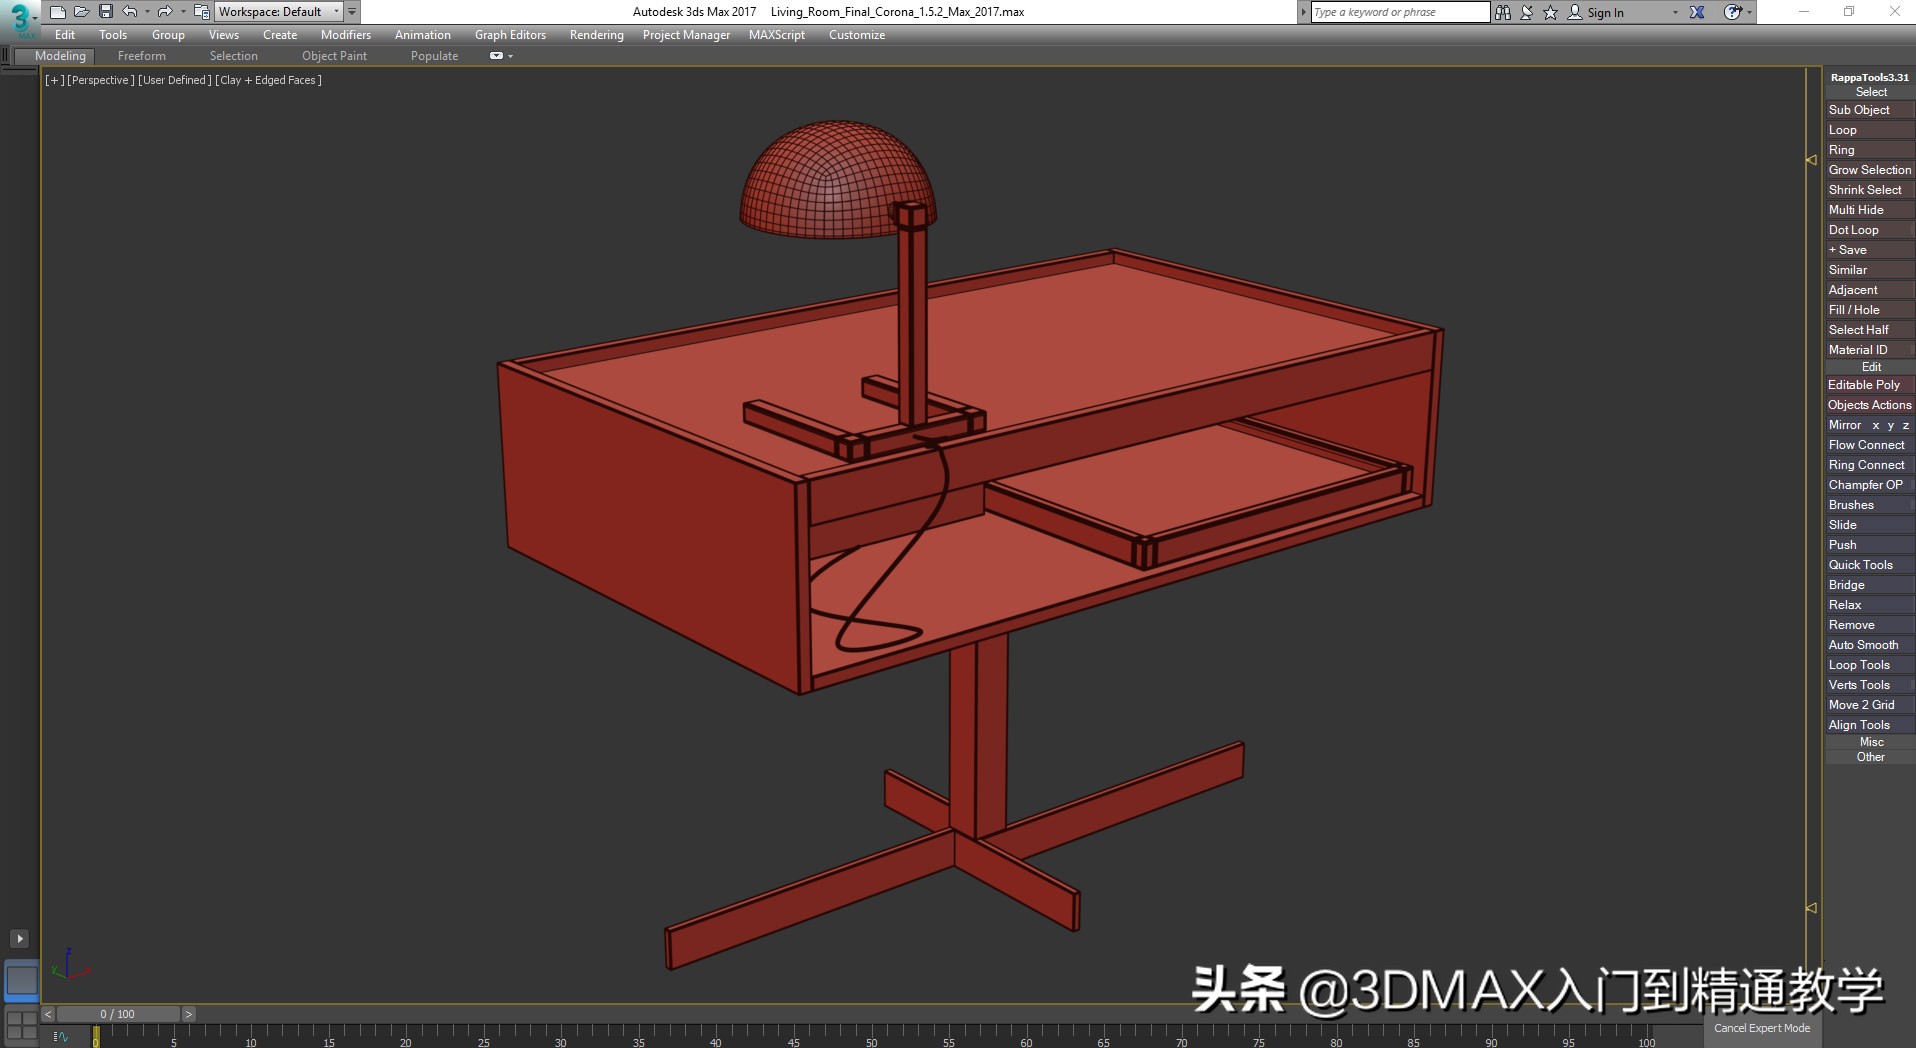The width and height of the screenshot is (1916, 1048).
Task: Select the single viewport layout thumbnail
Action: point(22,980)
